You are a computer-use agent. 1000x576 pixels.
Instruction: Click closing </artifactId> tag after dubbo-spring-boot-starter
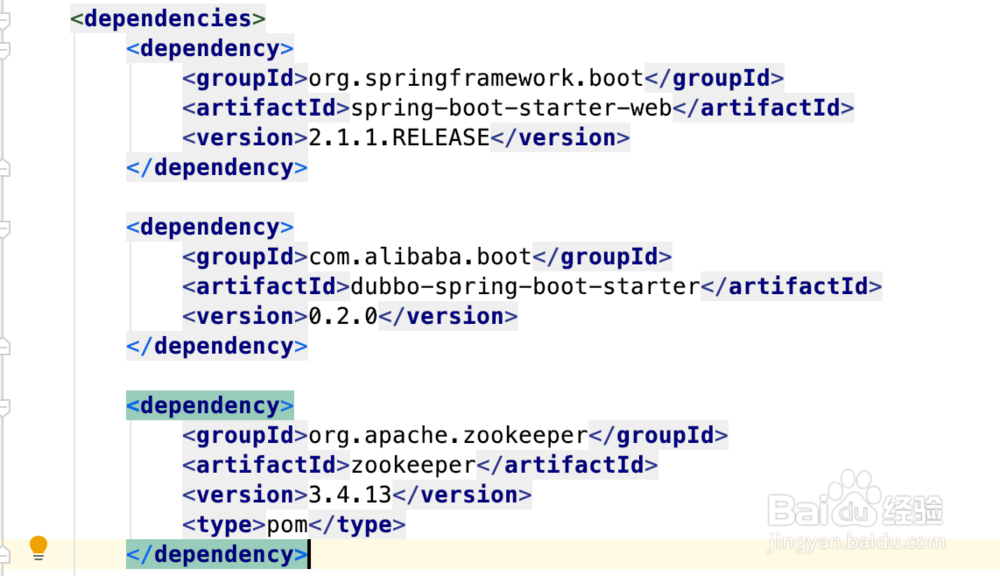click(x=791, y=286)
